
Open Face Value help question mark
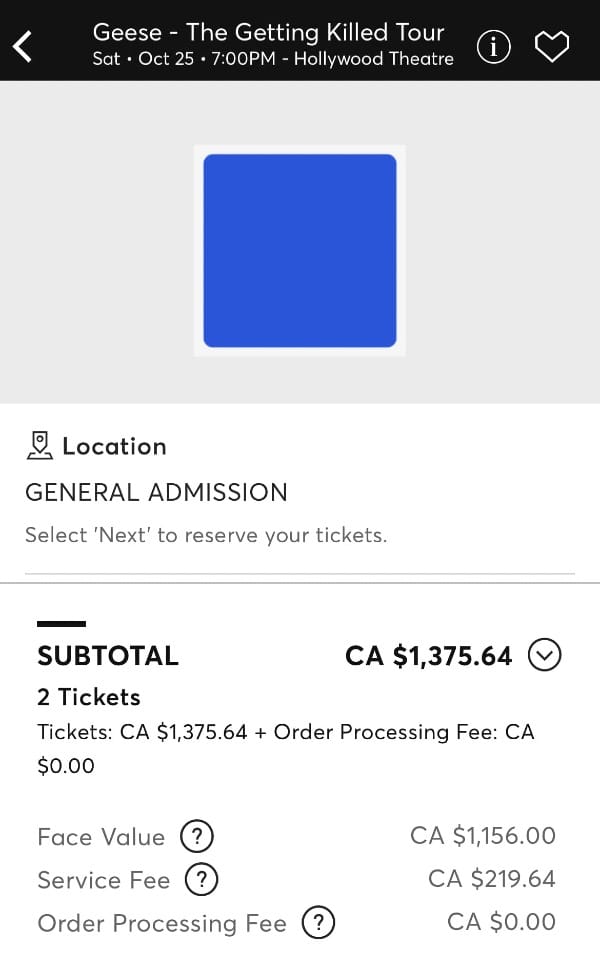(x=197, y=836)
